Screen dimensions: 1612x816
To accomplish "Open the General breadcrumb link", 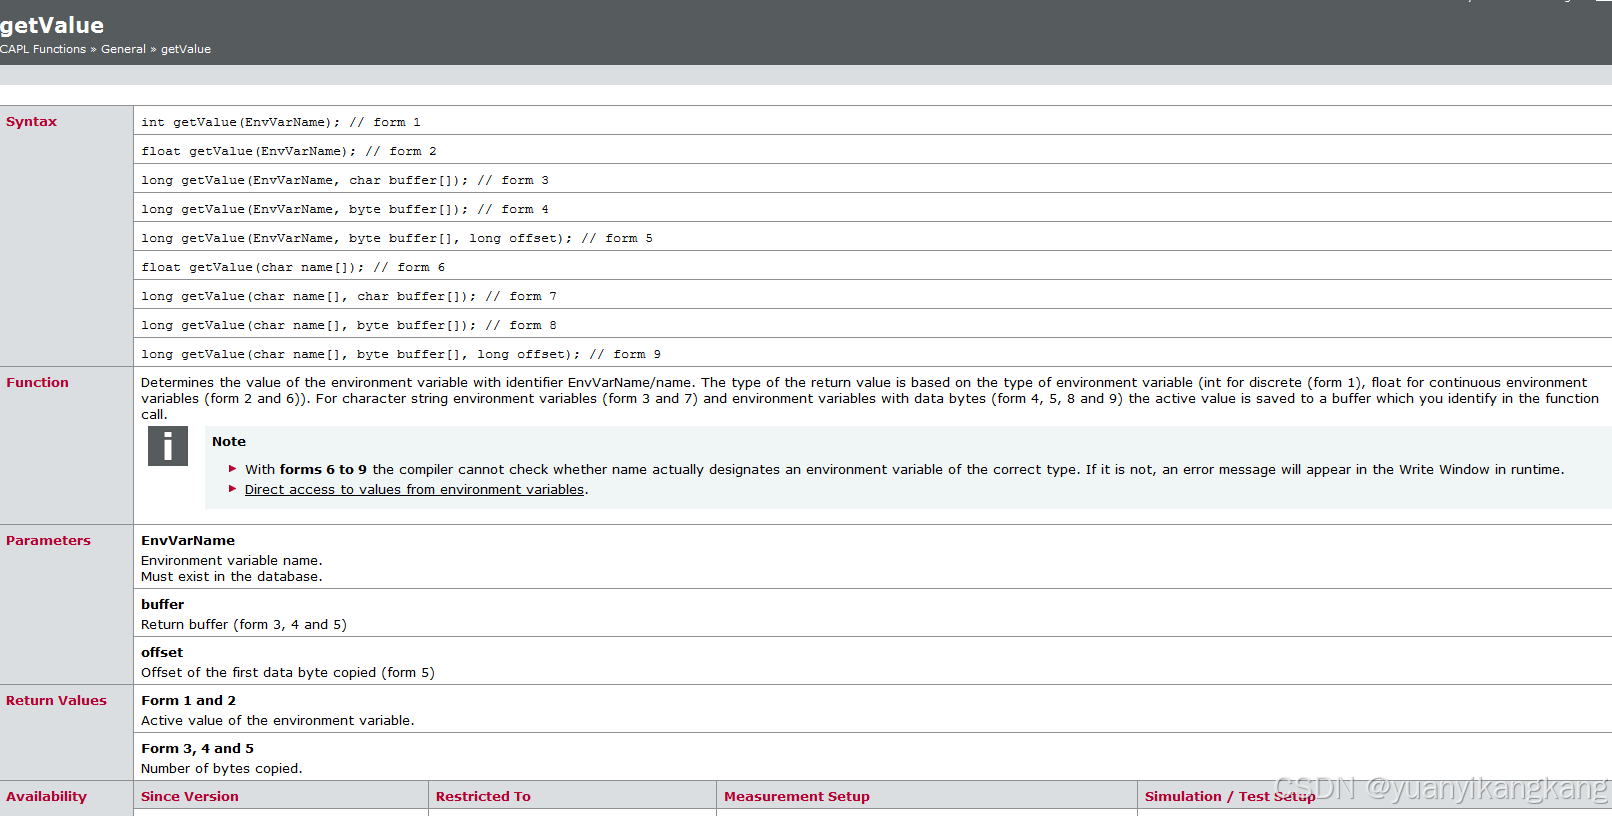I will point(123,49).
